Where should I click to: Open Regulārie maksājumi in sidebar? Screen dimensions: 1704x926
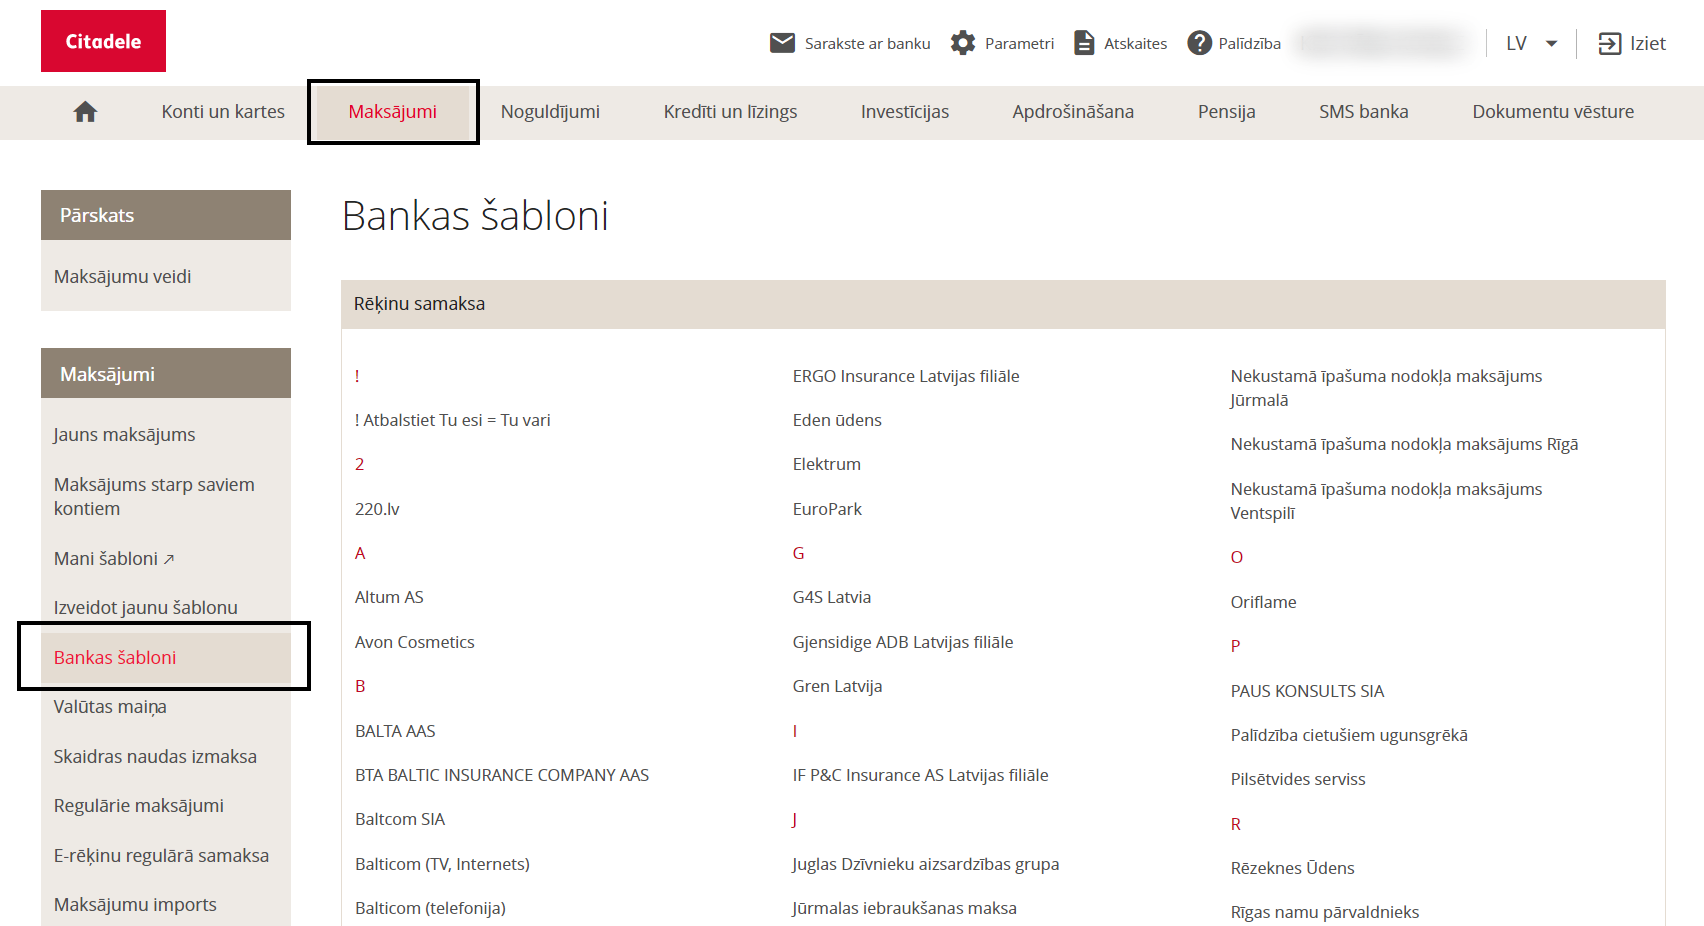[x=138, y=806]
